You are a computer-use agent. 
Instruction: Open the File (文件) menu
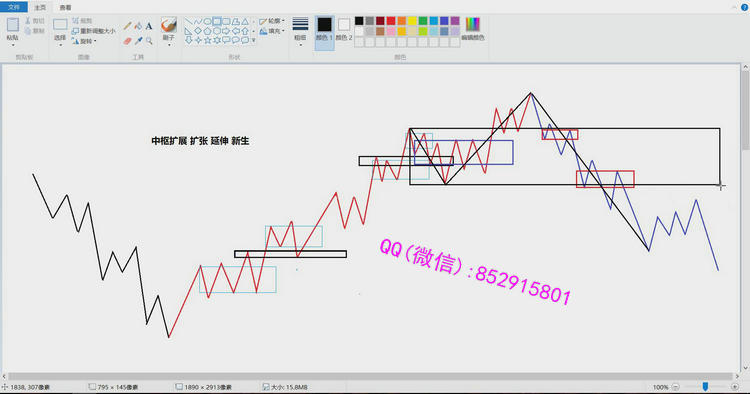pyautogui.click(x=14, y=7)
